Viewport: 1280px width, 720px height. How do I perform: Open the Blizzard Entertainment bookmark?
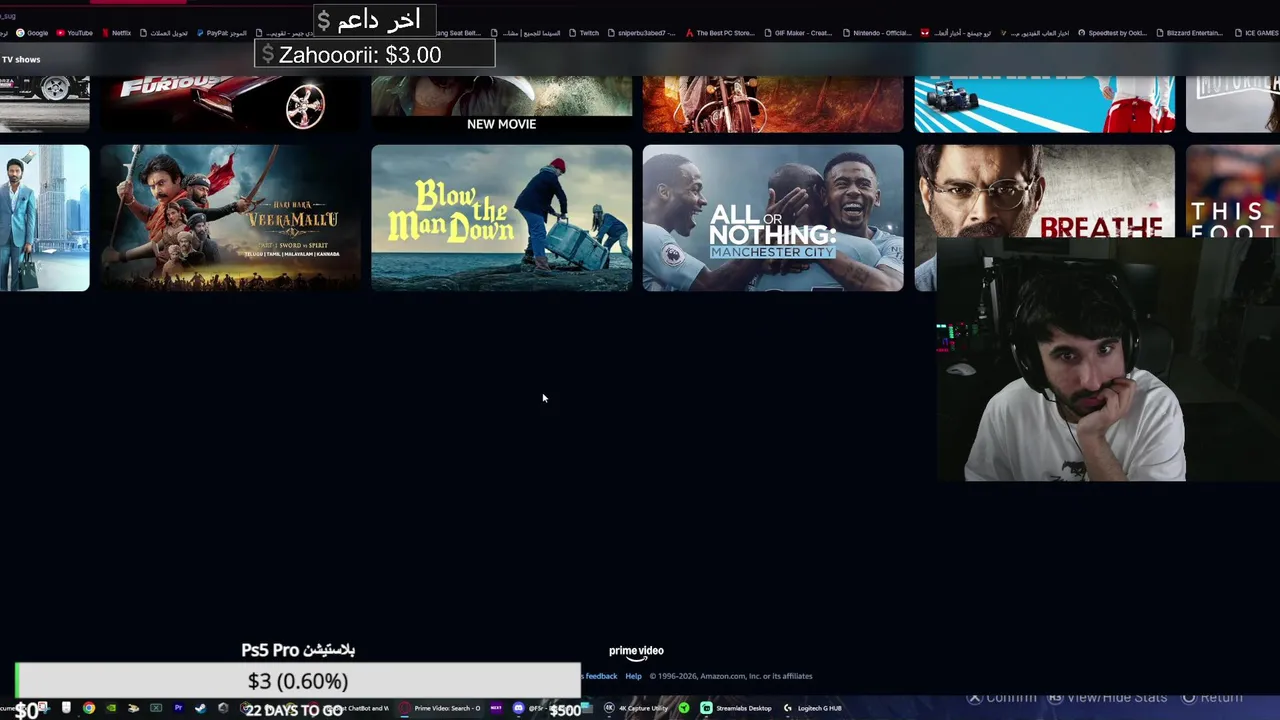coord(1188,33)
